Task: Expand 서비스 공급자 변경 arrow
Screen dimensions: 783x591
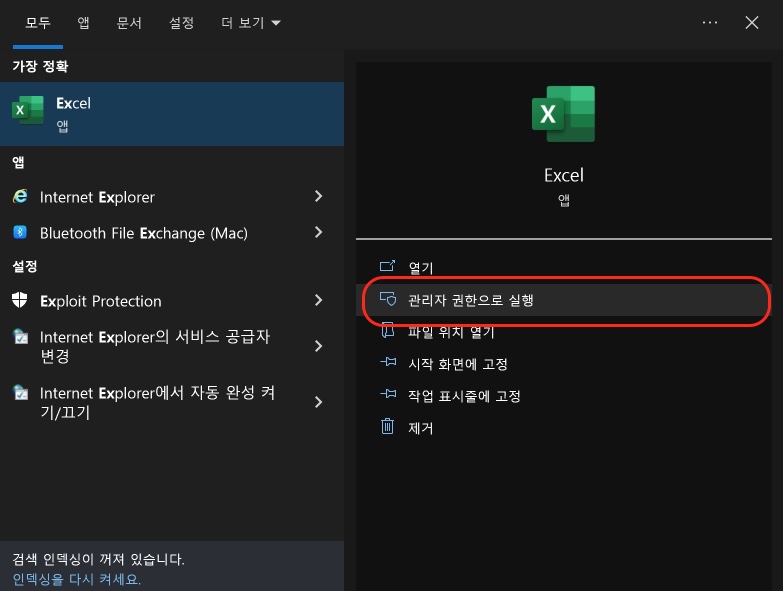Action: [319, 346]
